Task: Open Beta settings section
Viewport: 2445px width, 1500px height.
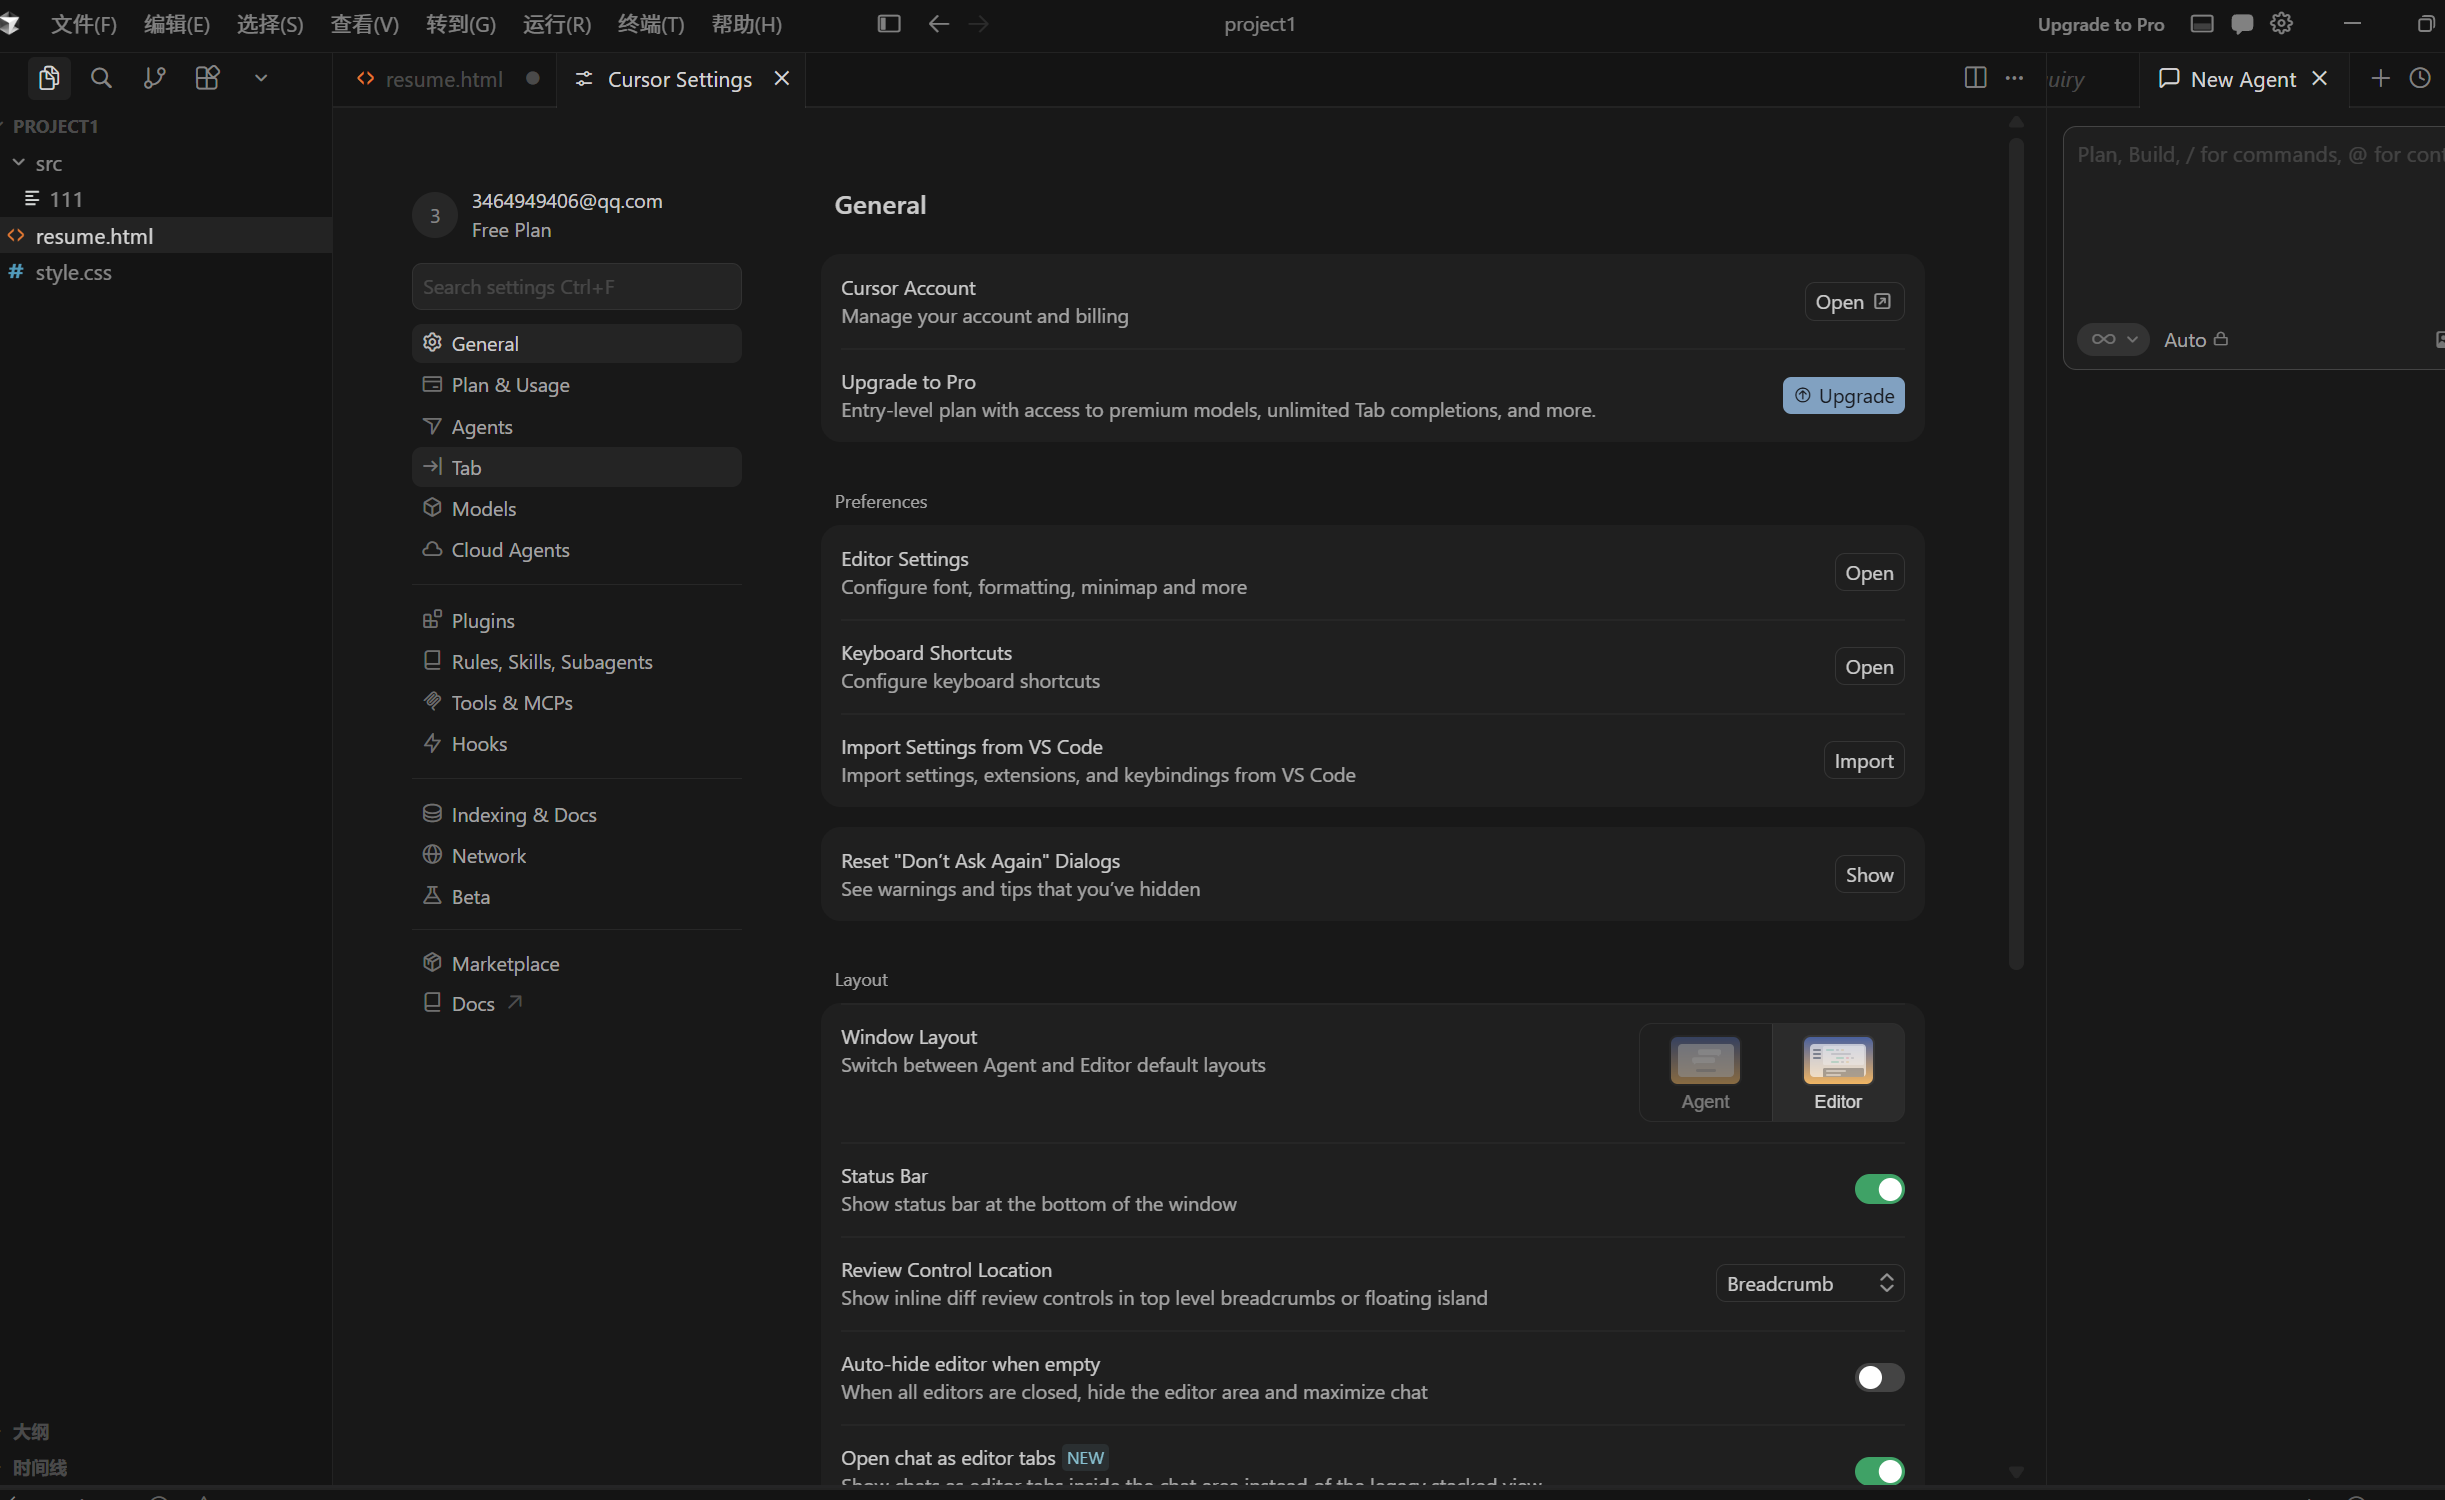Action: click(576, 896)
